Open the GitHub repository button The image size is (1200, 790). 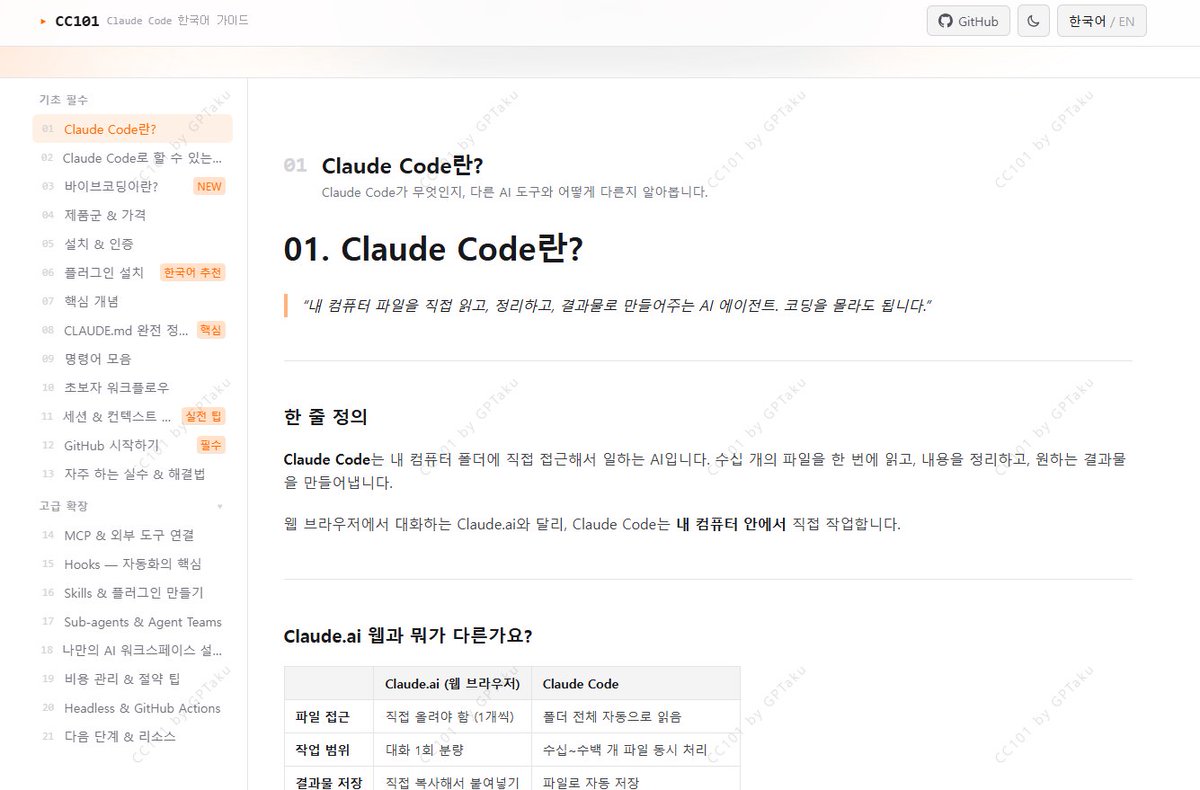(x=968, y=21)
